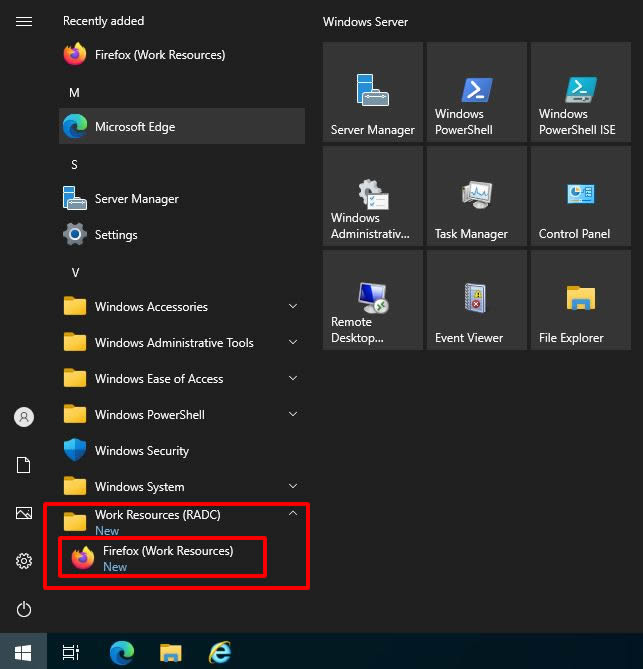Open Documents from the Start sidebar

[x=24, y=465]
